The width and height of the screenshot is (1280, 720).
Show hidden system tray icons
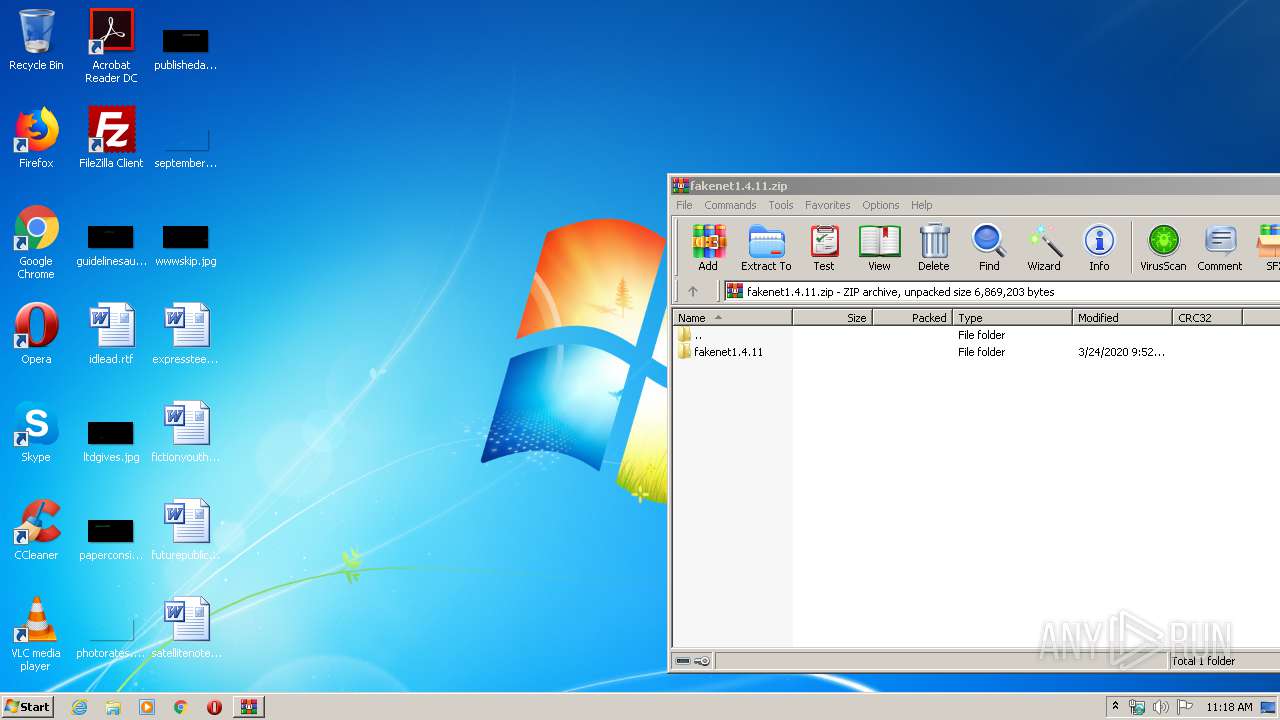tap(1115, 706)
